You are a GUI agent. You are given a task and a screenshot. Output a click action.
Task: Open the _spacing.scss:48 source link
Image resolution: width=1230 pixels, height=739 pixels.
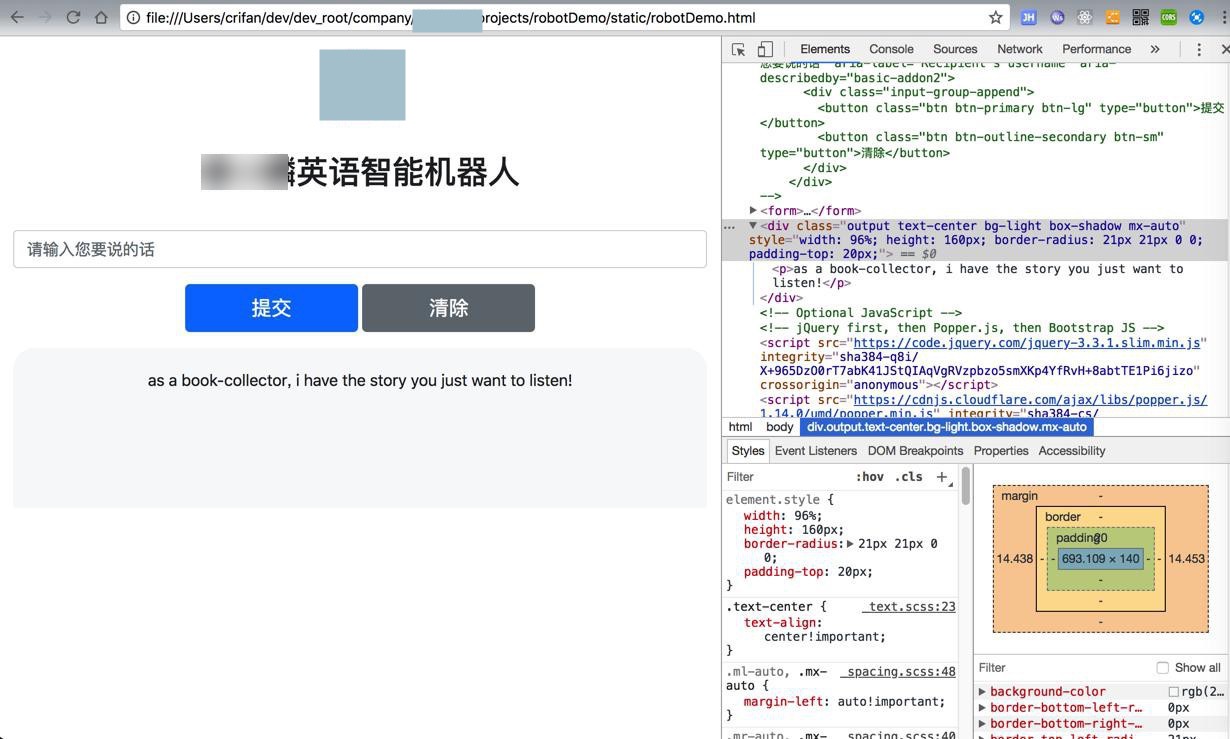897,672
